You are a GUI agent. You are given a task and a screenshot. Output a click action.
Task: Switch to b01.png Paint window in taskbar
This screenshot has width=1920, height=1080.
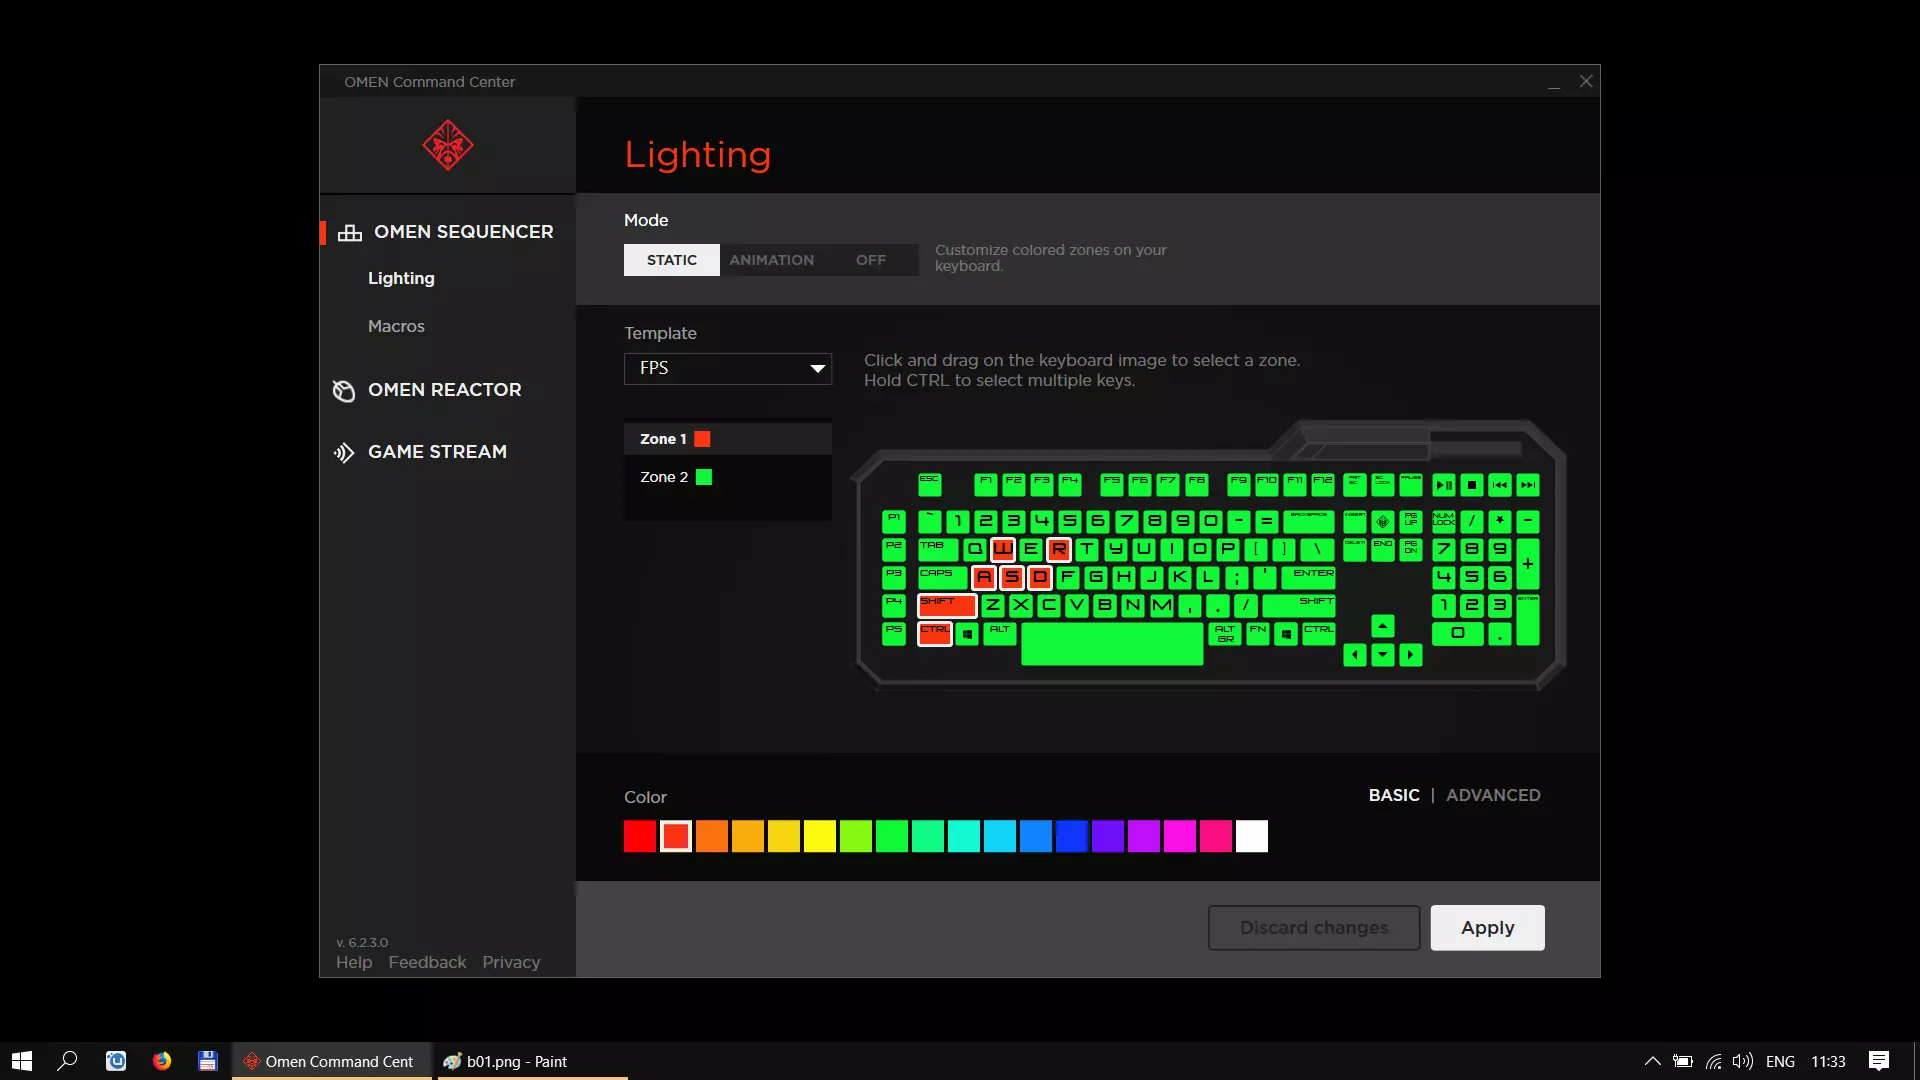tap(532, 1061)
